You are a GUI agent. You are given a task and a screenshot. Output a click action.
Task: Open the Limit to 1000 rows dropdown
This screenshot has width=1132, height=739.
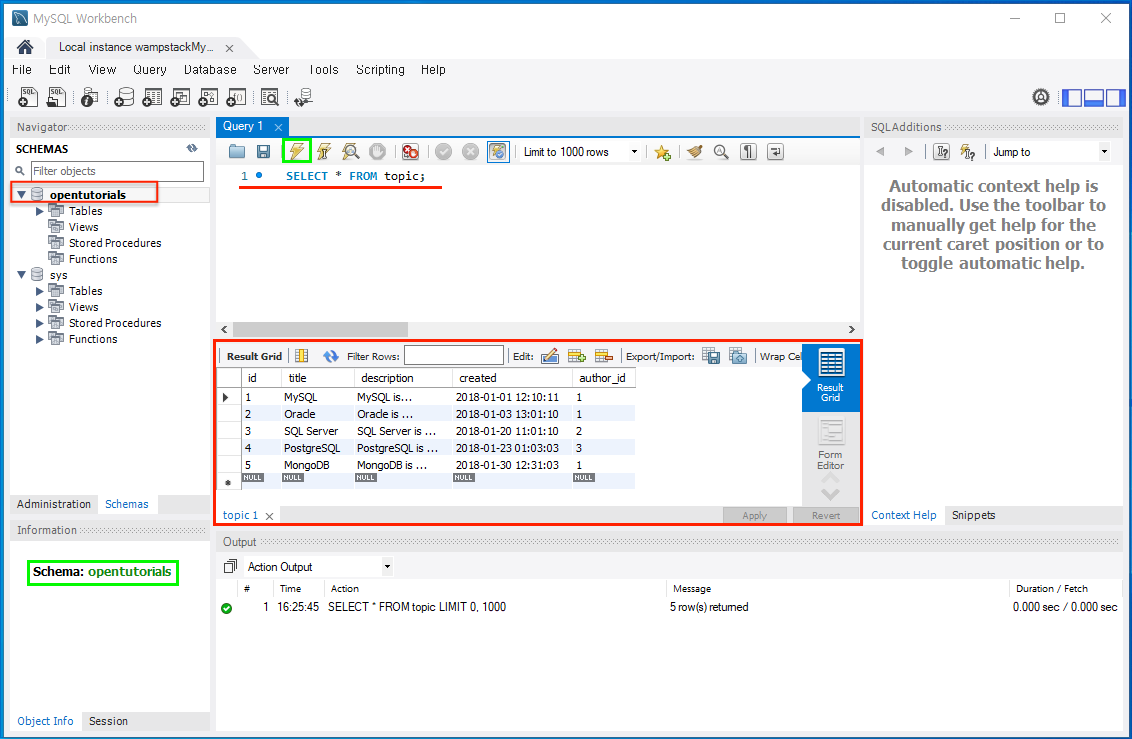click(635, 152)
